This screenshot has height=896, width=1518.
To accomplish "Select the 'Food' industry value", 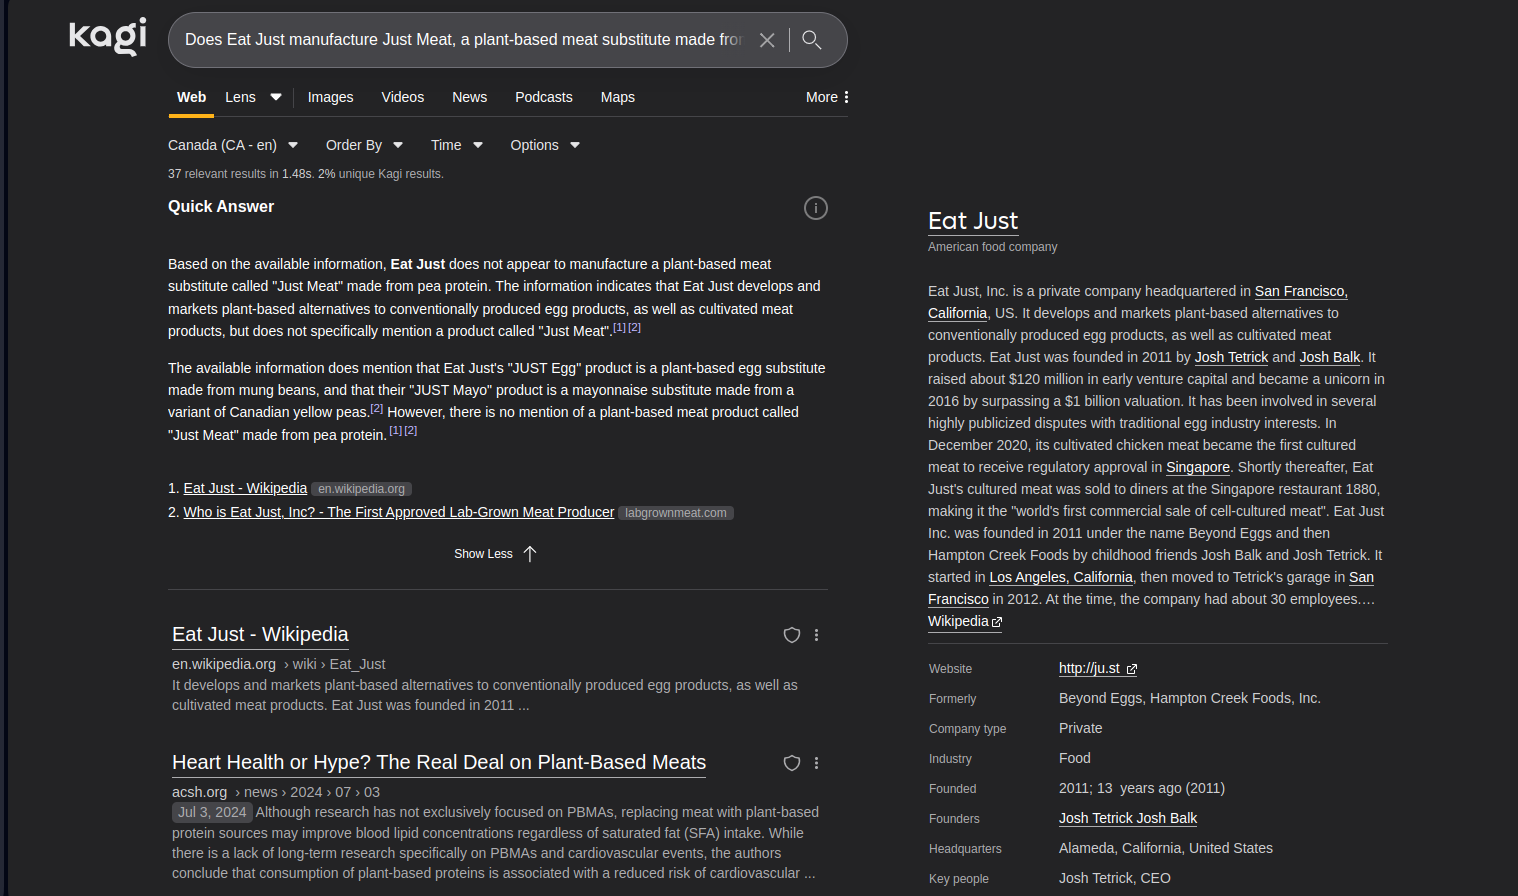I will coord(1075,758).
